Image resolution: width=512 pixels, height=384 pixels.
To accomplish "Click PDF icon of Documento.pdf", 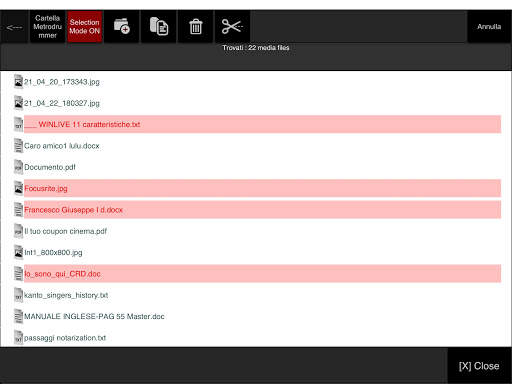I will (x=18, y=167).
